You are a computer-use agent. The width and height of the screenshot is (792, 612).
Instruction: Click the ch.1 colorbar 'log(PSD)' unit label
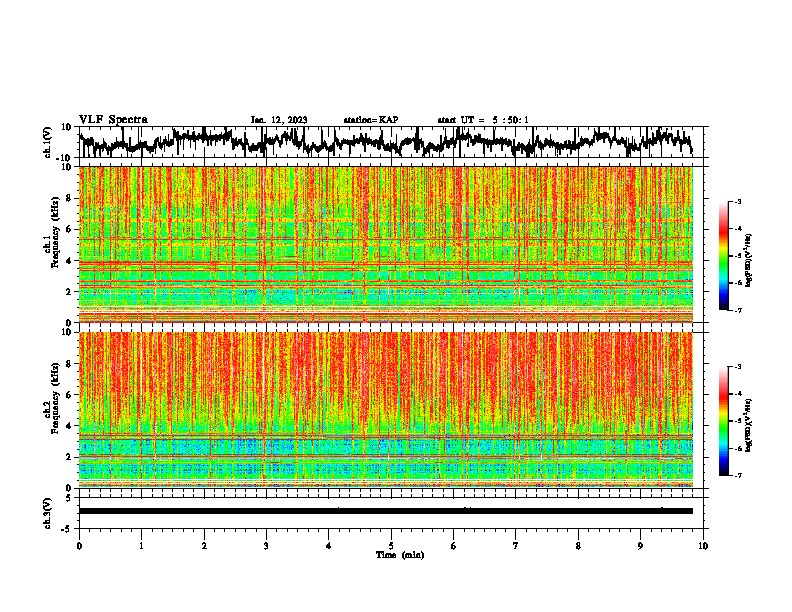(x=749, y=260)
